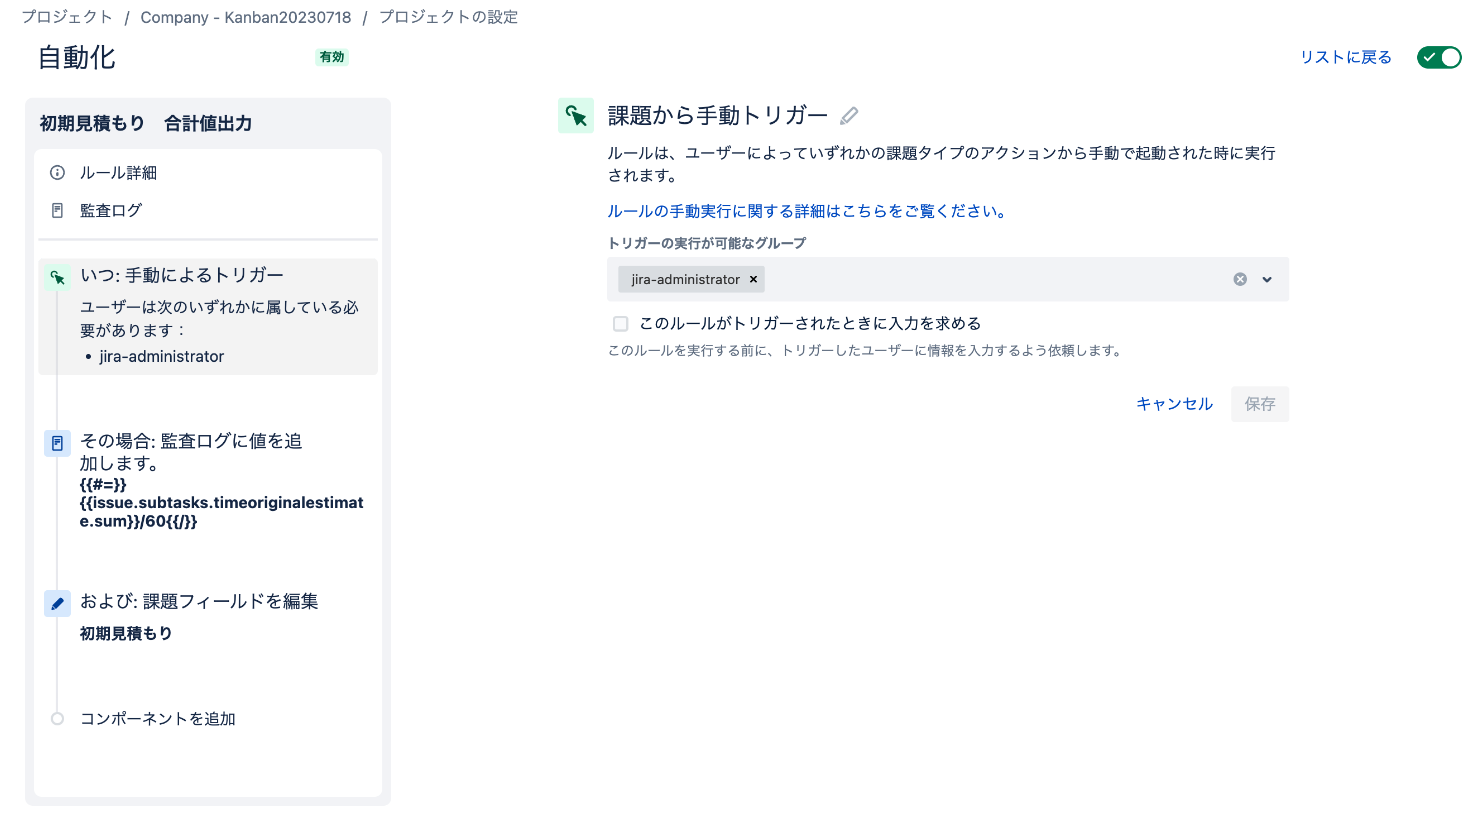This screenshot has height=813, width=1480.
Task: Select the いつ: 手動によるトリガー step
Action: pyautogui.click(x=208, y=317)
